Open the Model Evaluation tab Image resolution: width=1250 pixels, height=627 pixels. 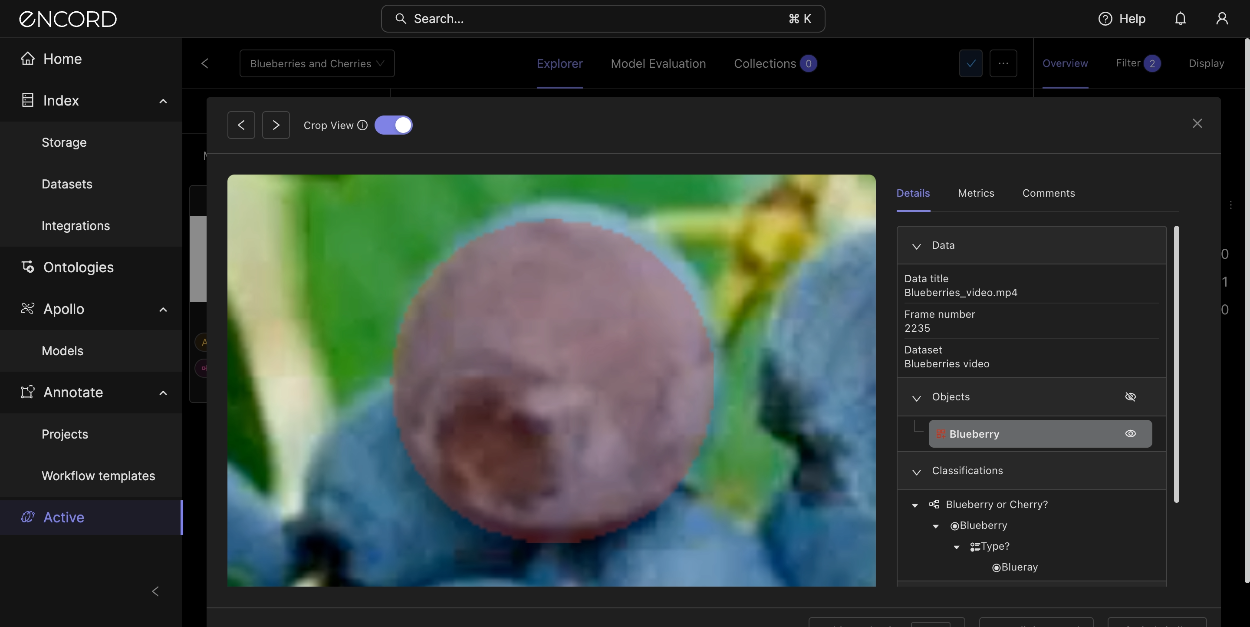(658, 64)
